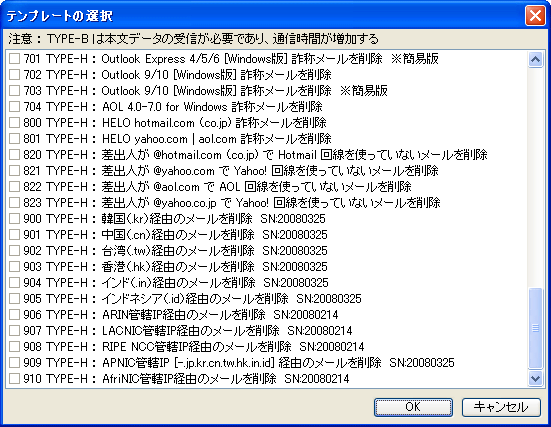The height and width of the screenshot is (427, 551).
Task: Click the scrollbar up arrow
Action: 536,60
